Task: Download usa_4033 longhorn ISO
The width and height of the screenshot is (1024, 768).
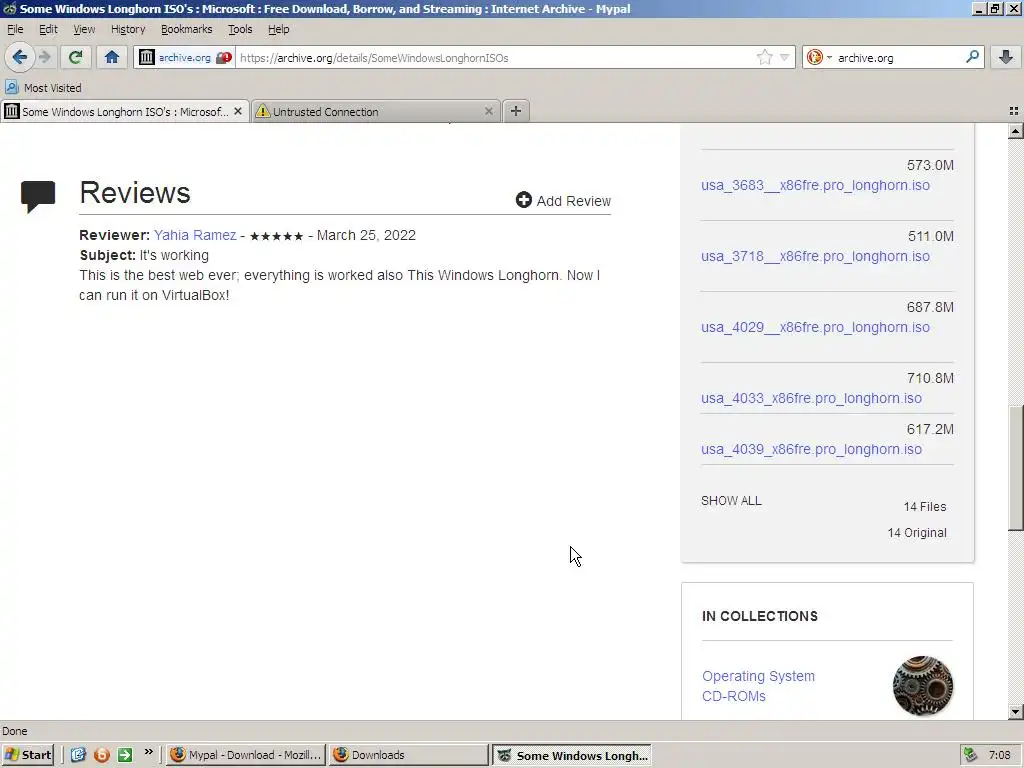Action: [811, 398]
